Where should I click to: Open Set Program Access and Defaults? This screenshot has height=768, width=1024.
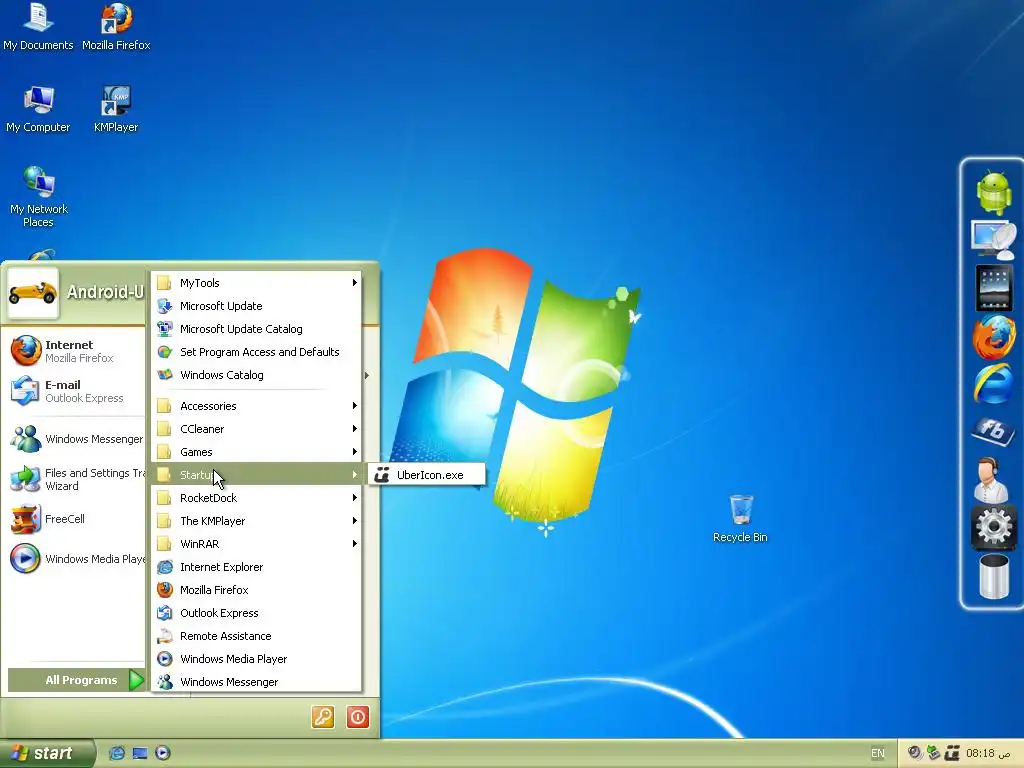[x=257, y=351]
